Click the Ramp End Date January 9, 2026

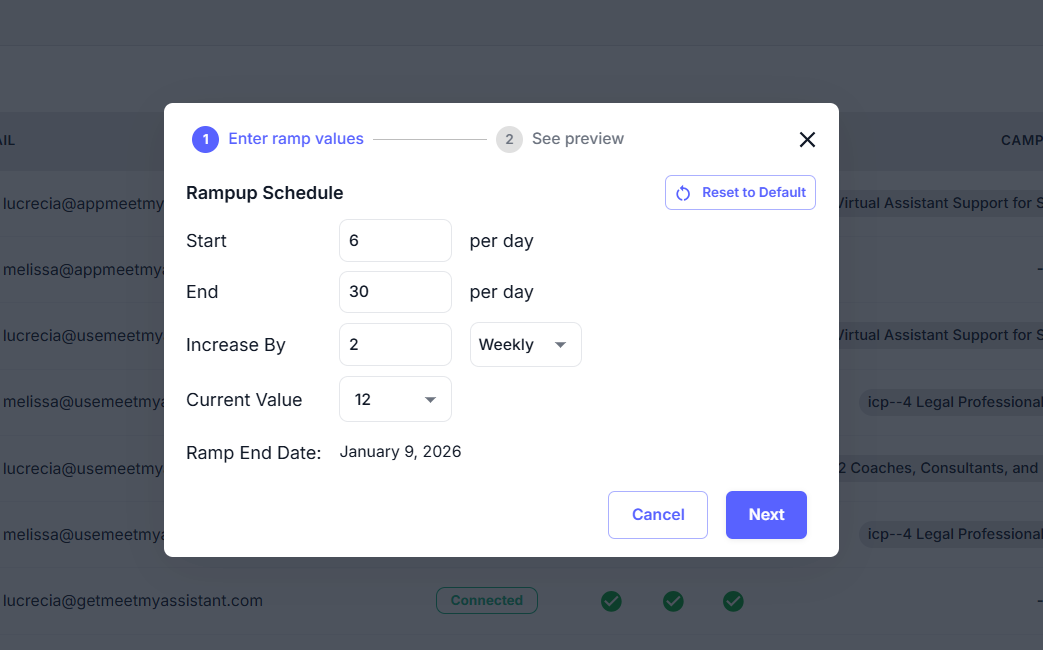coord(400,452)
